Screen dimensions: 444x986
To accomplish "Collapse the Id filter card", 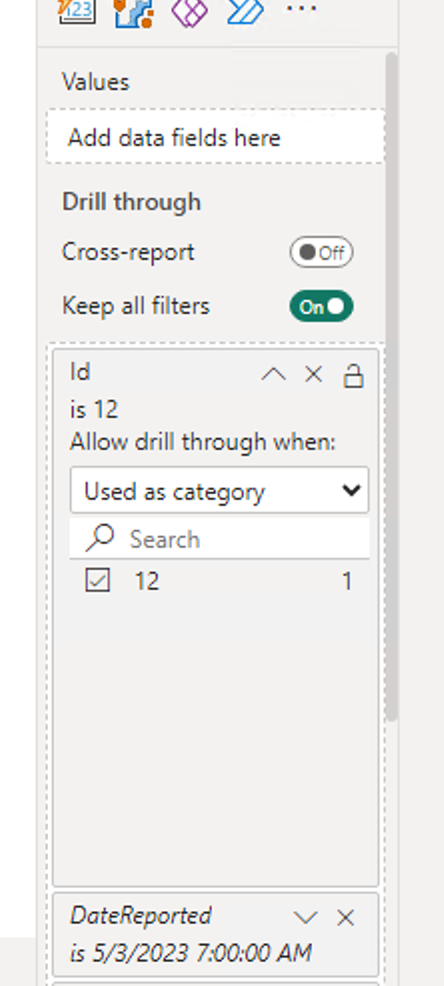I will [274, 375].
